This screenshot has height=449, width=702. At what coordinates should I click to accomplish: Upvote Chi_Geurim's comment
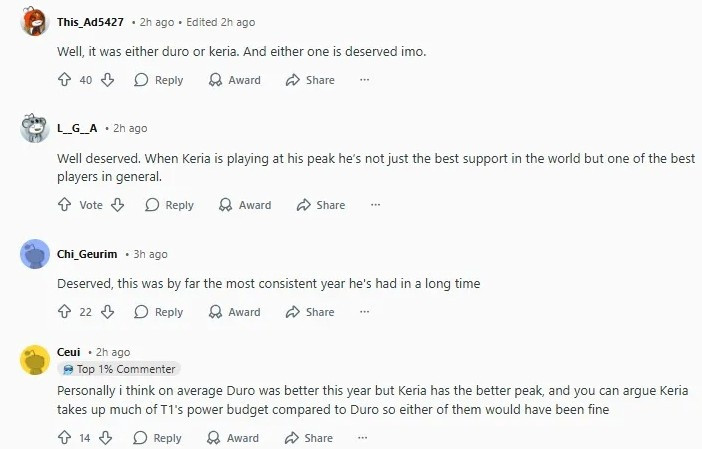(65, 312)
